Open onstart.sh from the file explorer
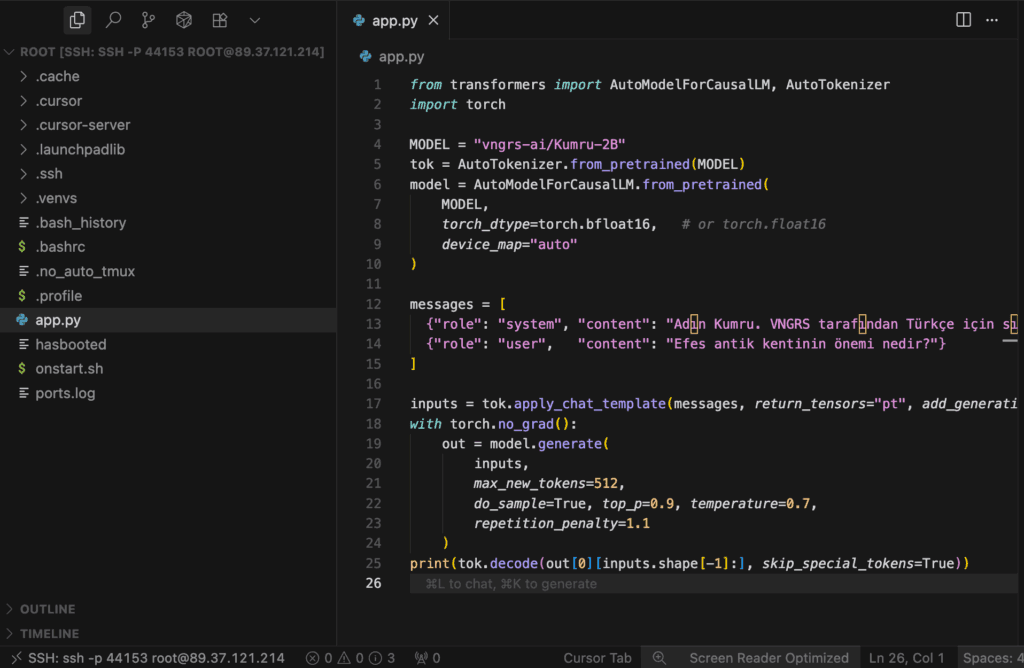This screenshot has height=668, width=1024. coord(69,368)
